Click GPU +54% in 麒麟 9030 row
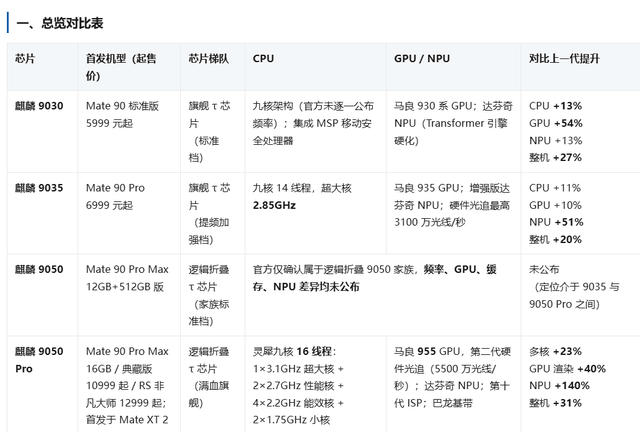This screenshot has width=640, height=432. coord(556,123)
